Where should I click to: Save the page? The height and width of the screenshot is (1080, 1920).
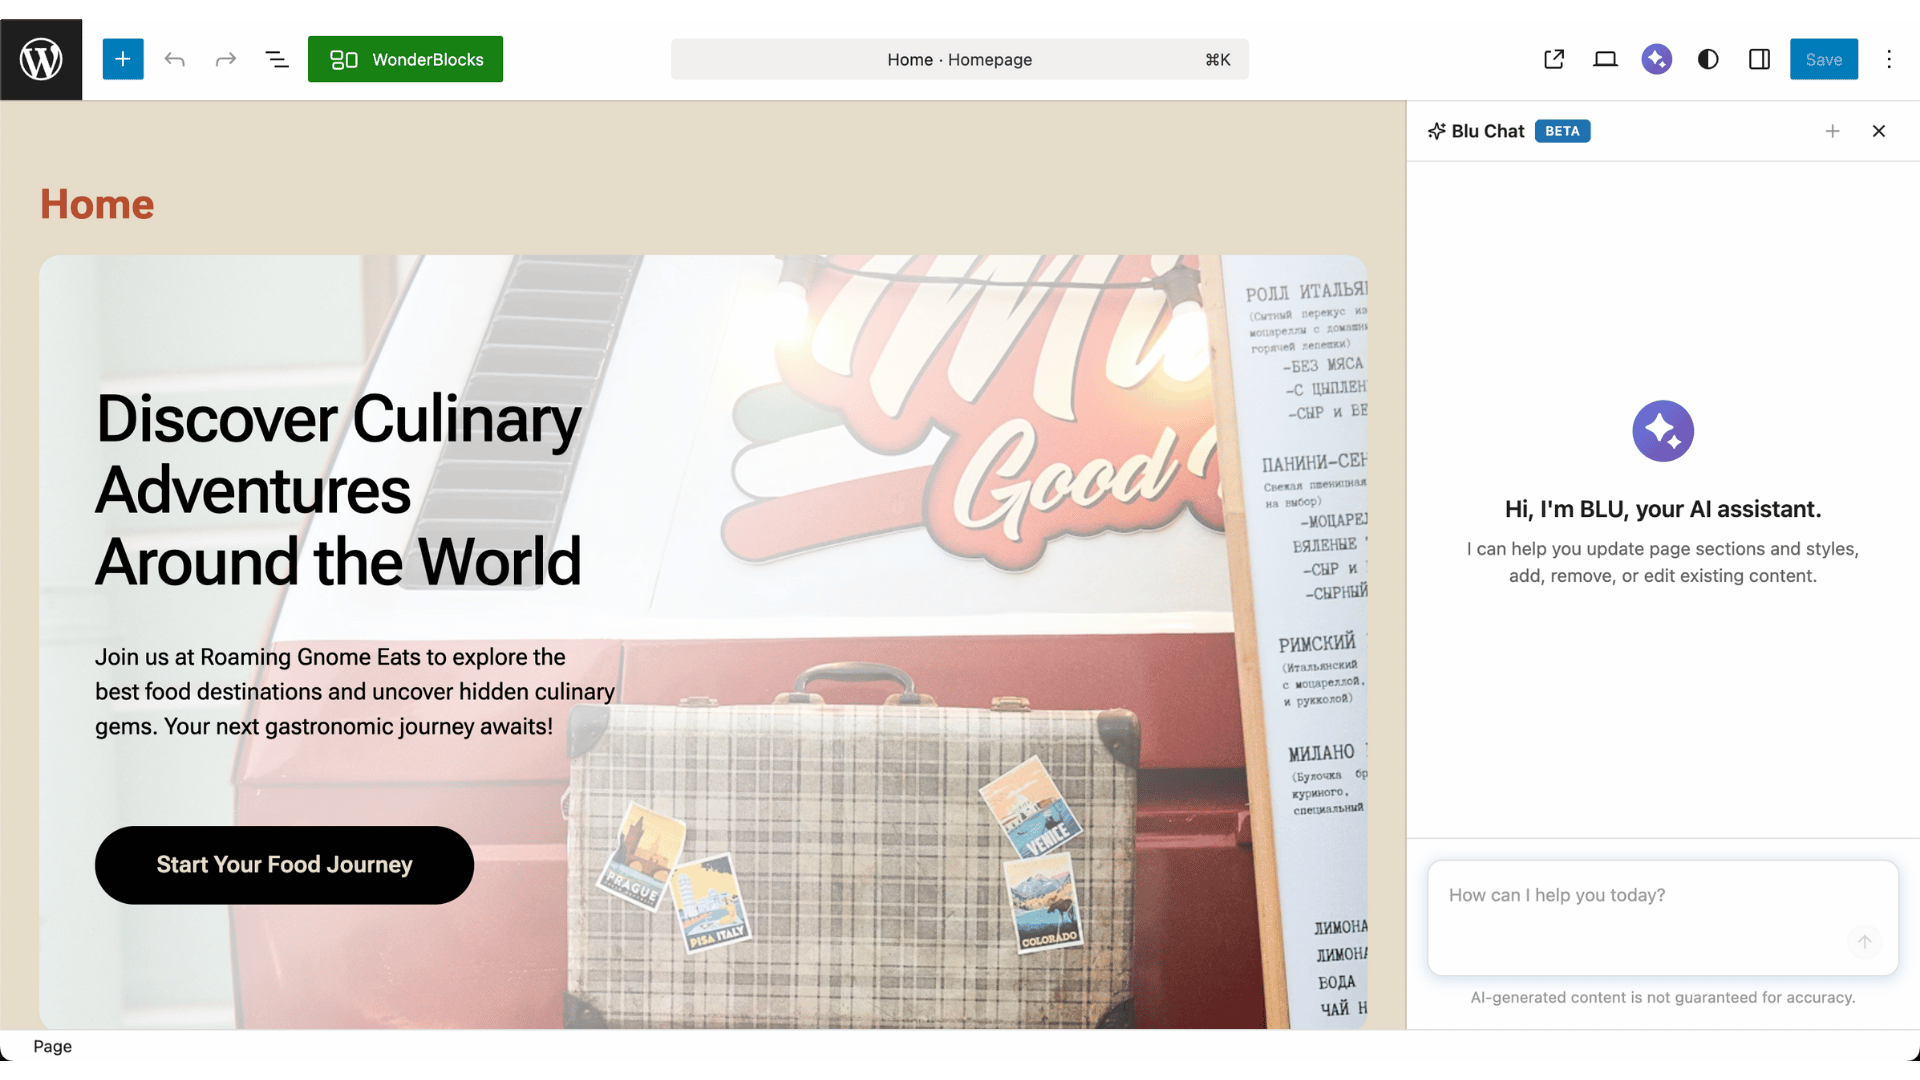click(1823, 59)
